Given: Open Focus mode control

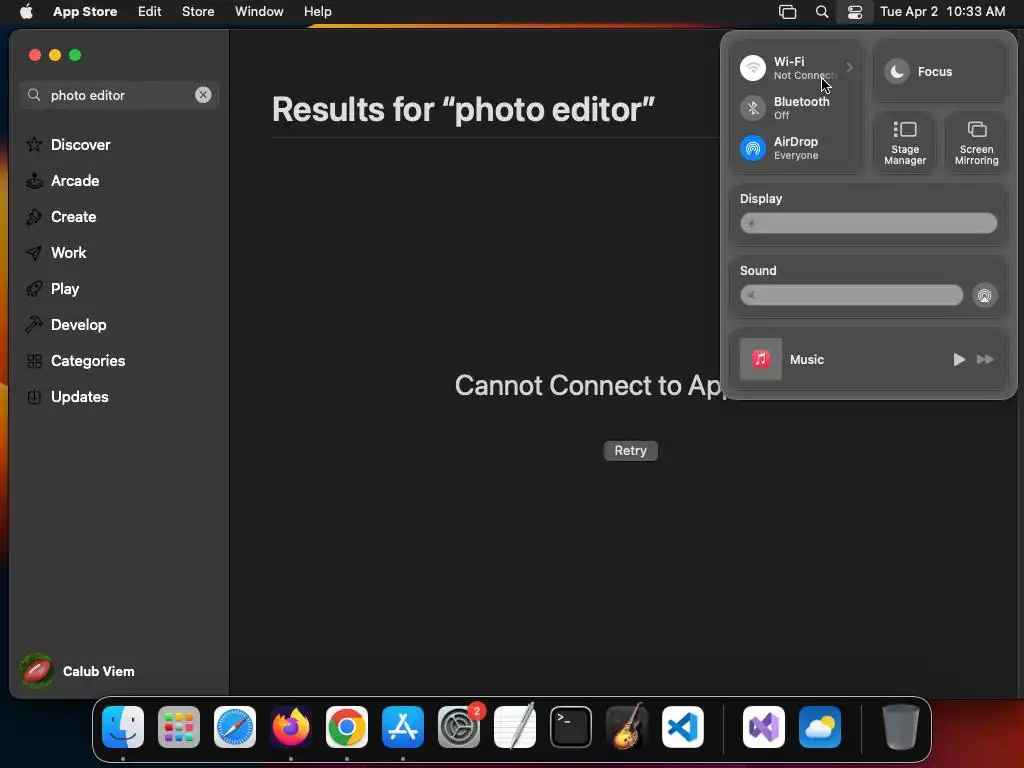Looking at the screenshot, I should pyautogui.click(x=939, y=71).
